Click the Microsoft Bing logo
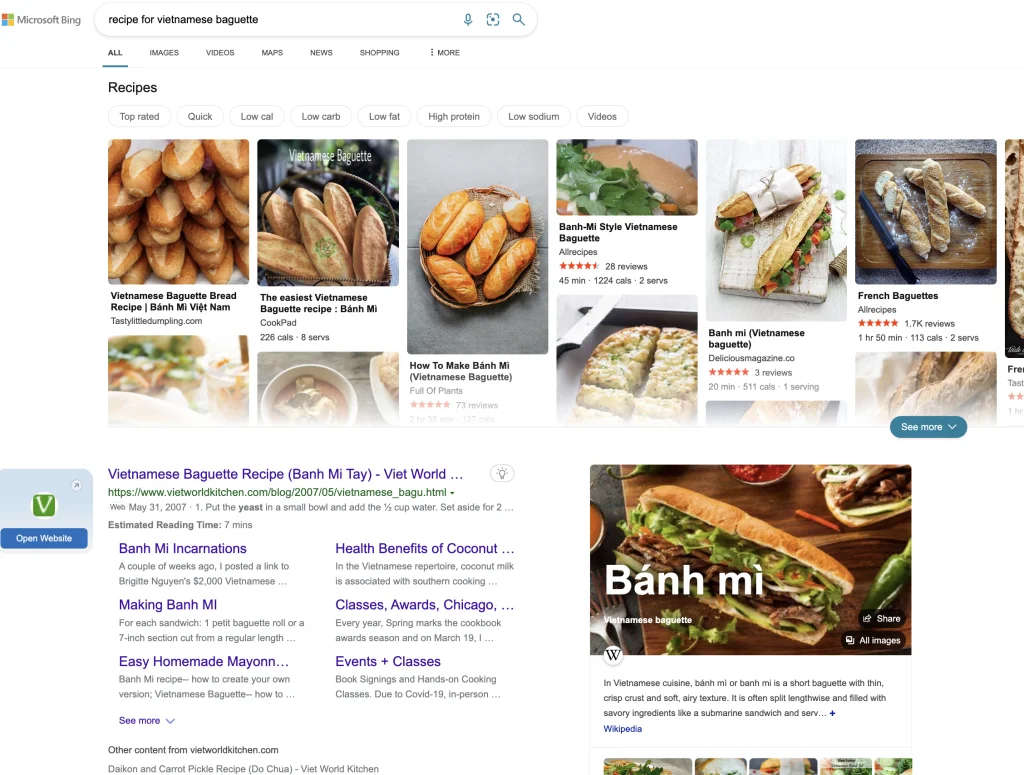The width and height of the screenshot is (1024, 775). [x=41, y=18]
